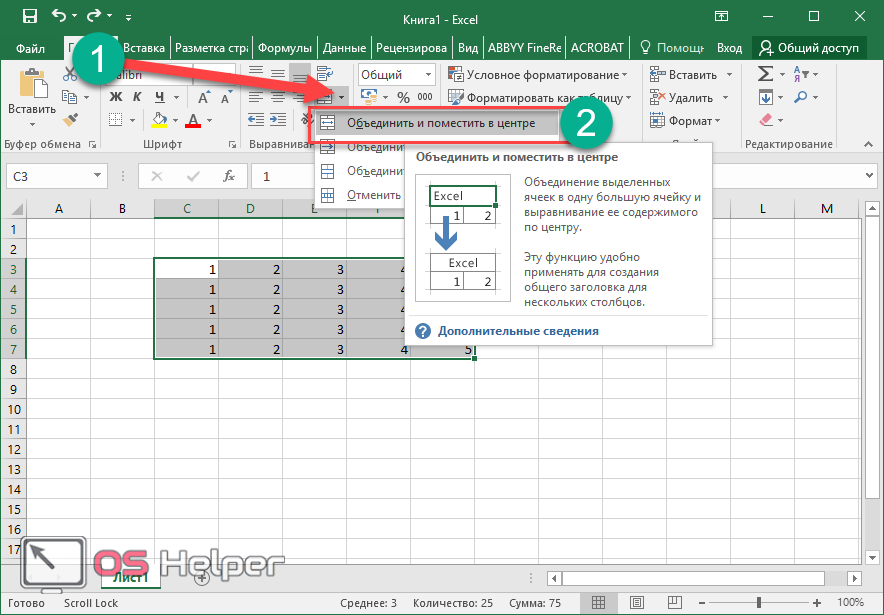This screenshot has height=615, width=884.
Task: Click the insert function fx icon
Action: click(229, 176)
